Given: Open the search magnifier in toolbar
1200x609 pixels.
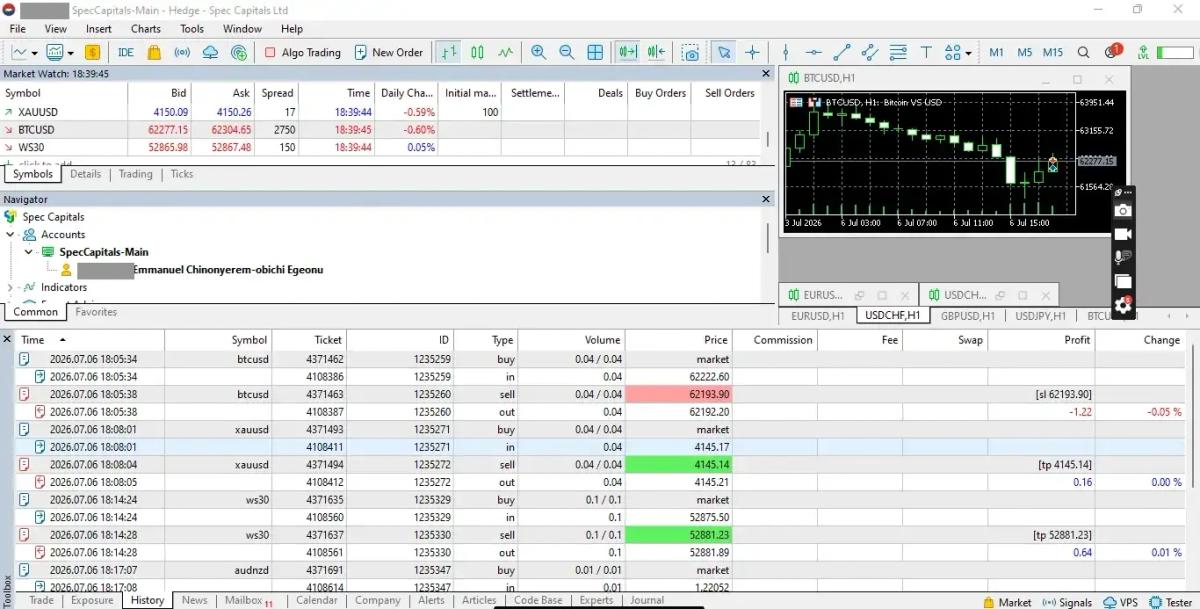Looking at the screenshot, I should (1084, 52).
